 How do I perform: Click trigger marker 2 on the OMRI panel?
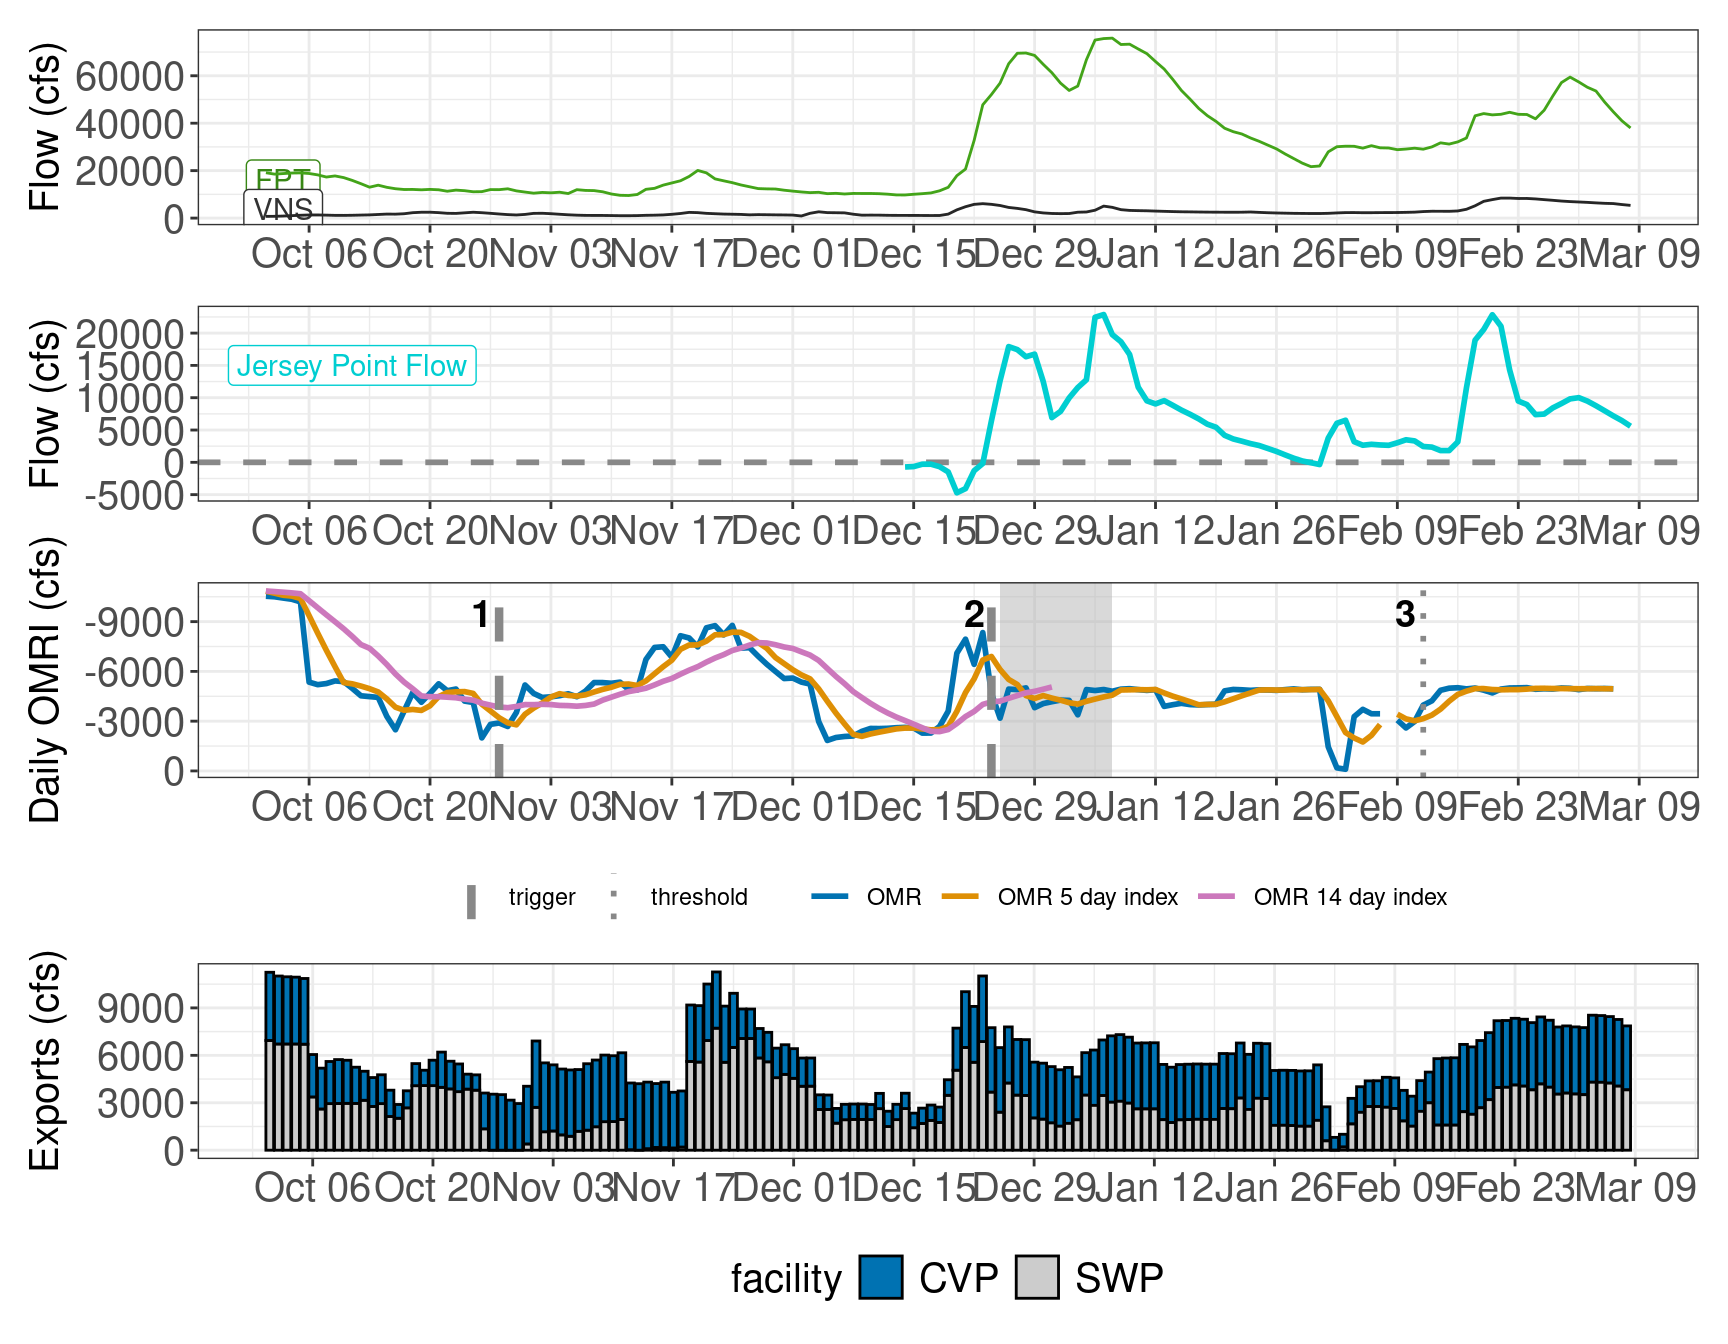pyautogui.click(x=992, y=690)
